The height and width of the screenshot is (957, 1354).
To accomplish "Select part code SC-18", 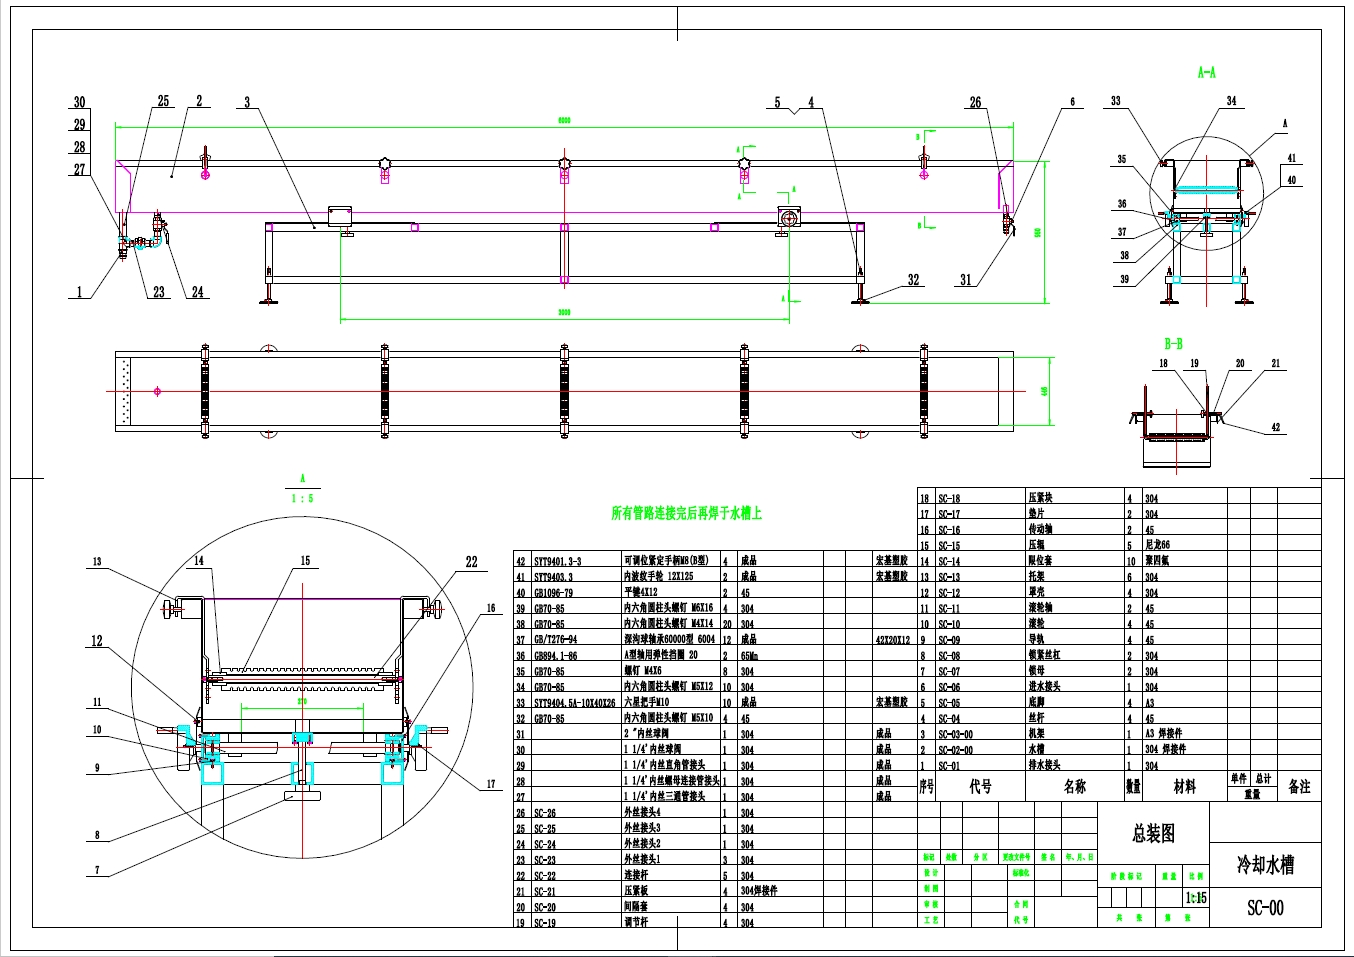I will tap(949, 499).
